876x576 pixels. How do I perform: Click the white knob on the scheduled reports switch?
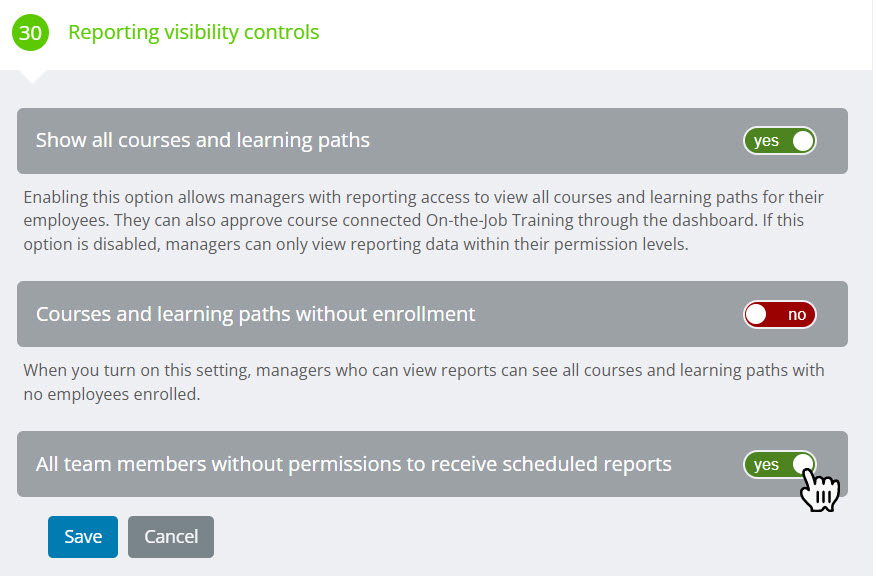point(803,464)
